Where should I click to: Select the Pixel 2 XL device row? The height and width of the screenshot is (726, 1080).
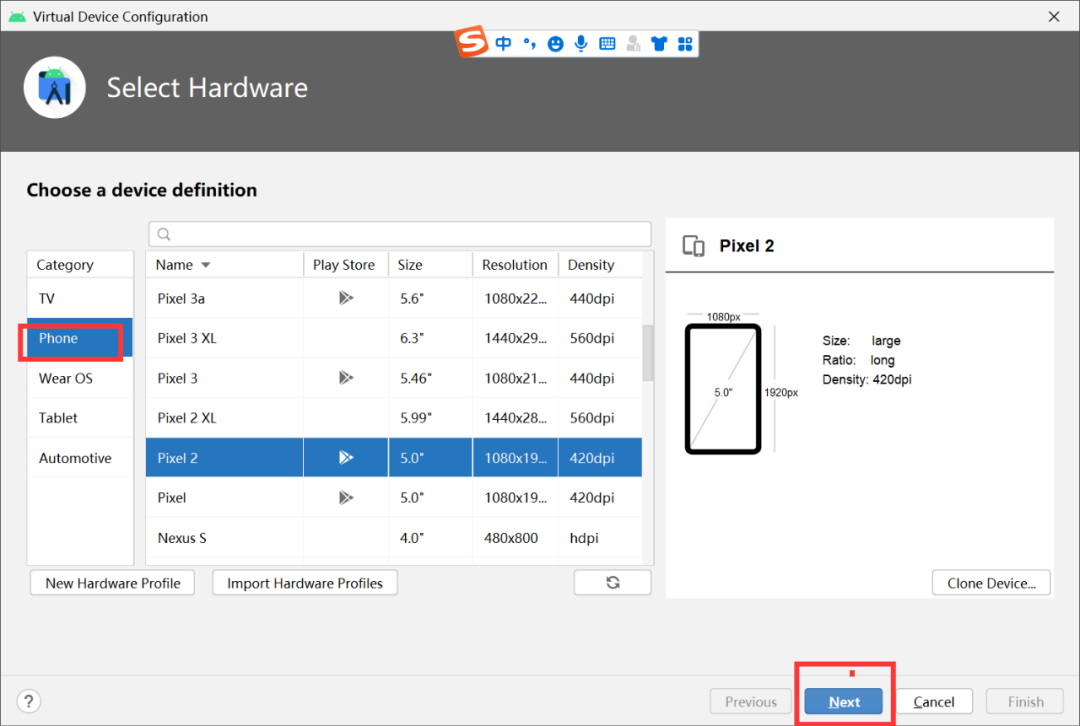click(x=394, y=418)
